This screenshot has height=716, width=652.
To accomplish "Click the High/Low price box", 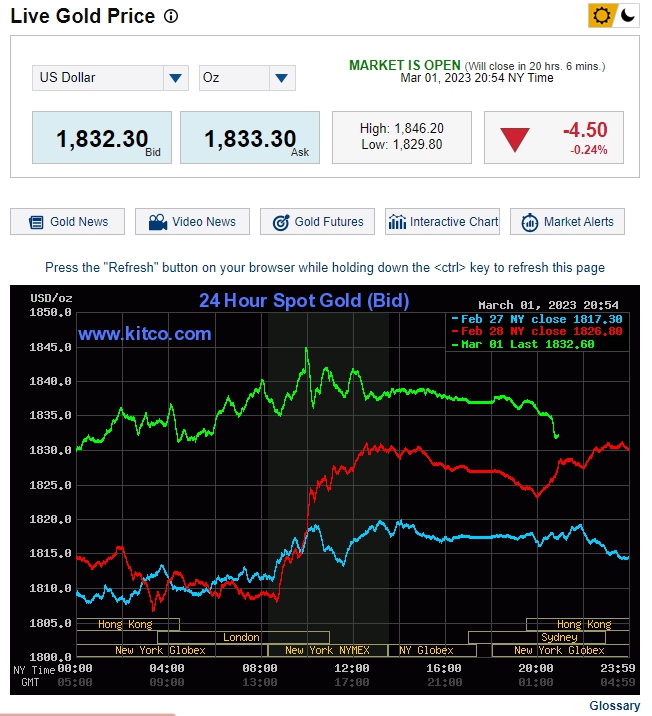I will 402,137.
